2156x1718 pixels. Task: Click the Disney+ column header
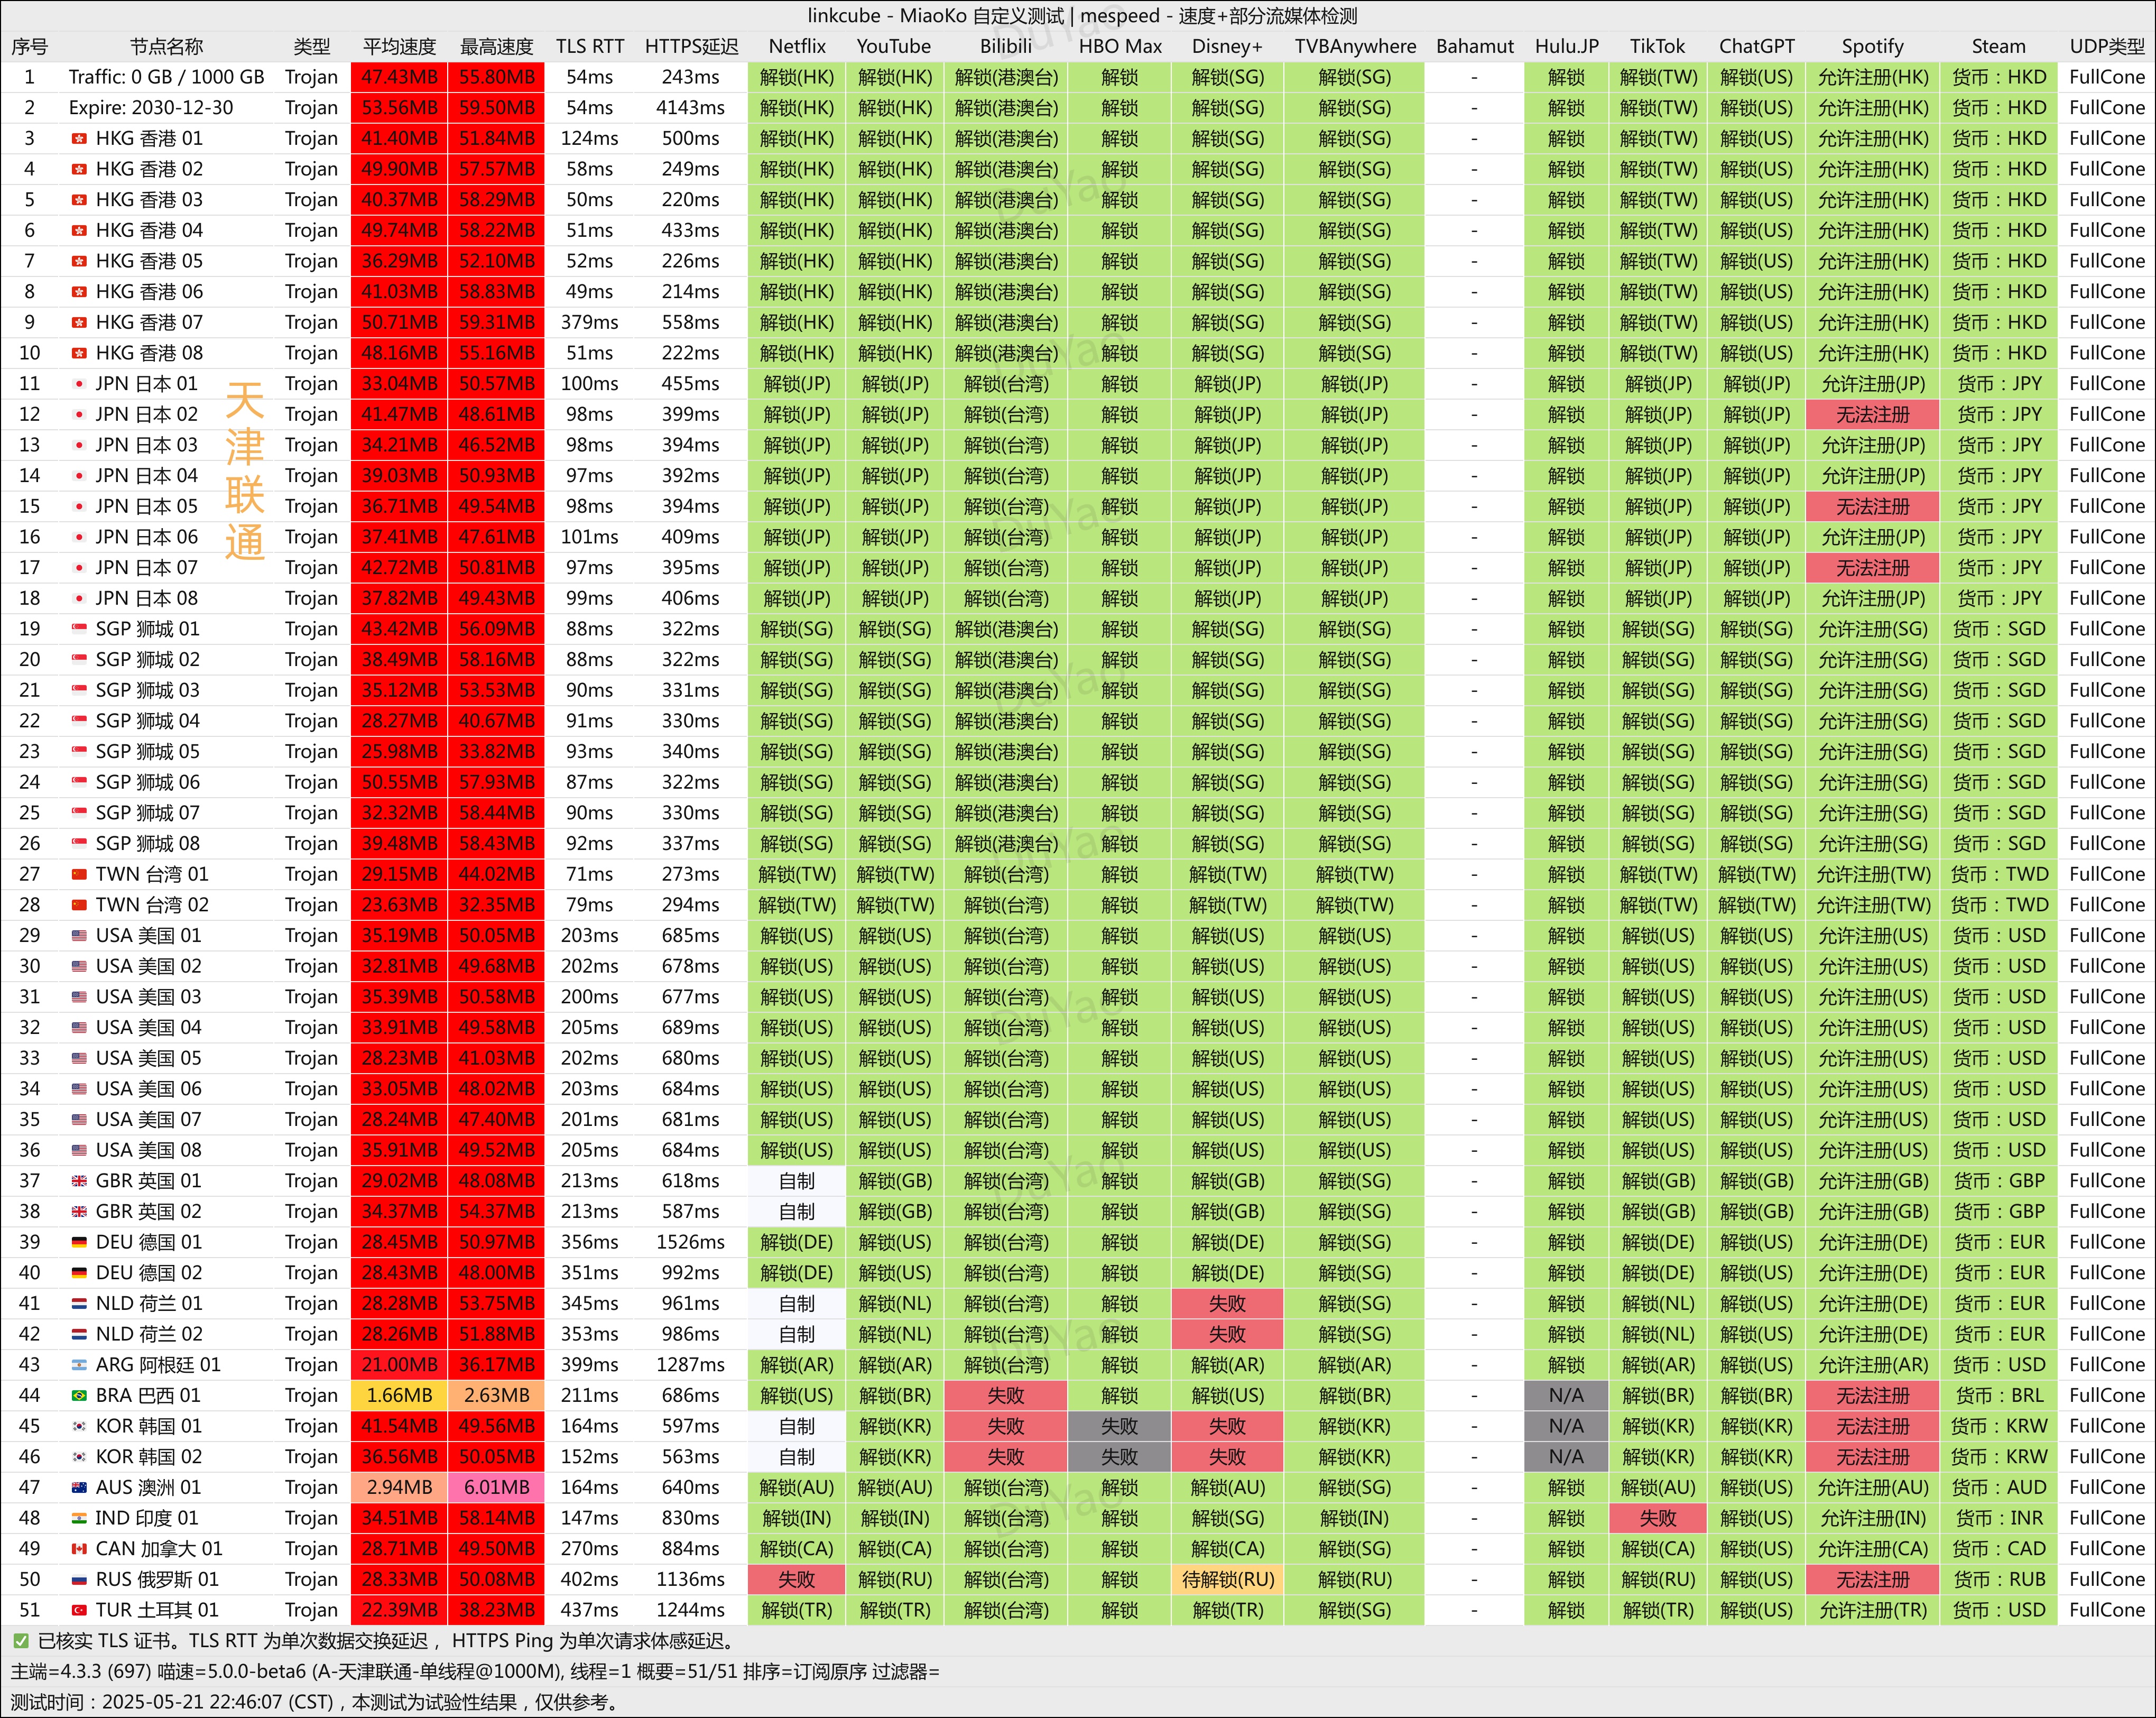click(x=1227, y=47)
